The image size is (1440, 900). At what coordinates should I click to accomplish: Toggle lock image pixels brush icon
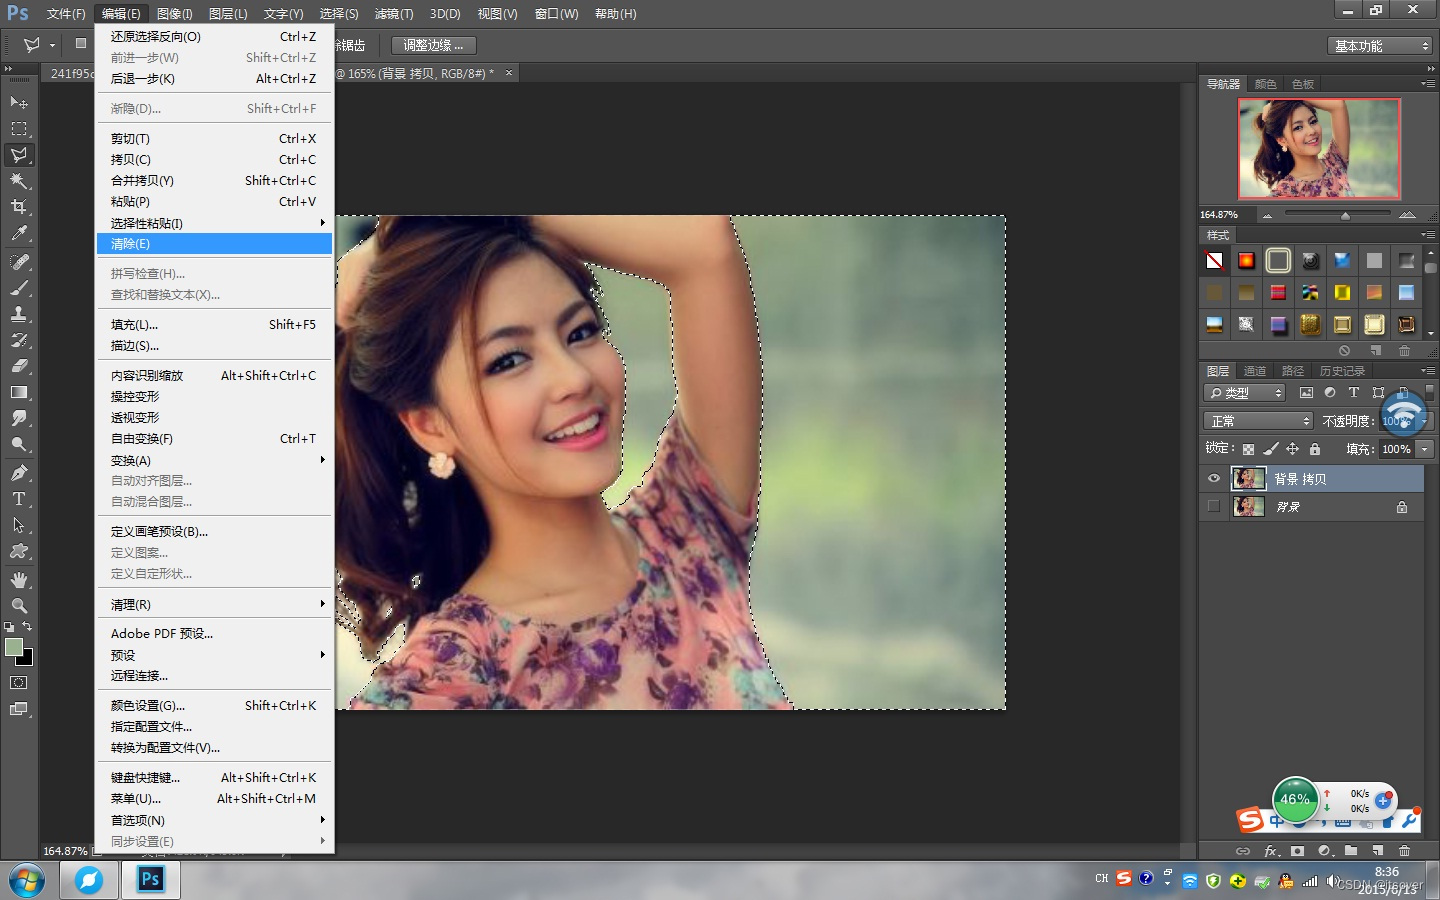(x=1270, y=449)
